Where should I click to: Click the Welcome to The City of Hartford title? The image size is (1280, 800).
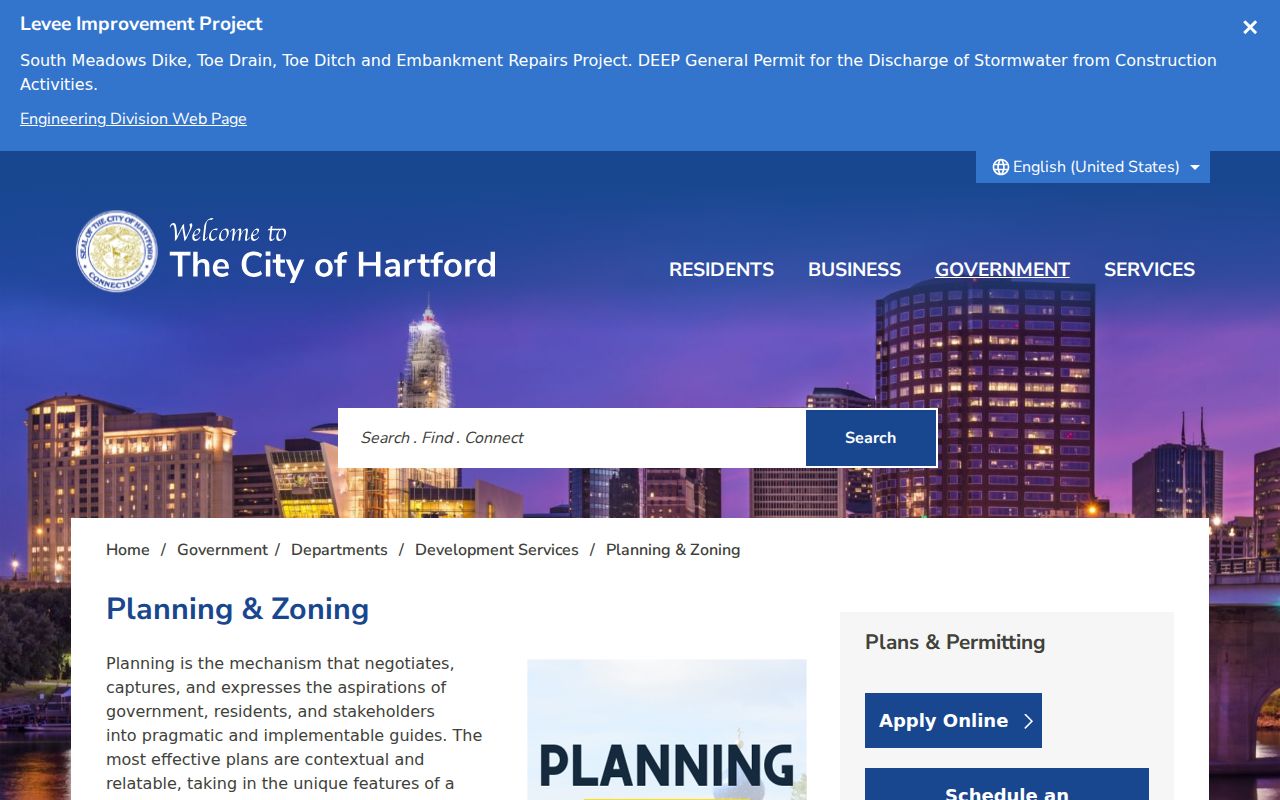coord(332,251)
